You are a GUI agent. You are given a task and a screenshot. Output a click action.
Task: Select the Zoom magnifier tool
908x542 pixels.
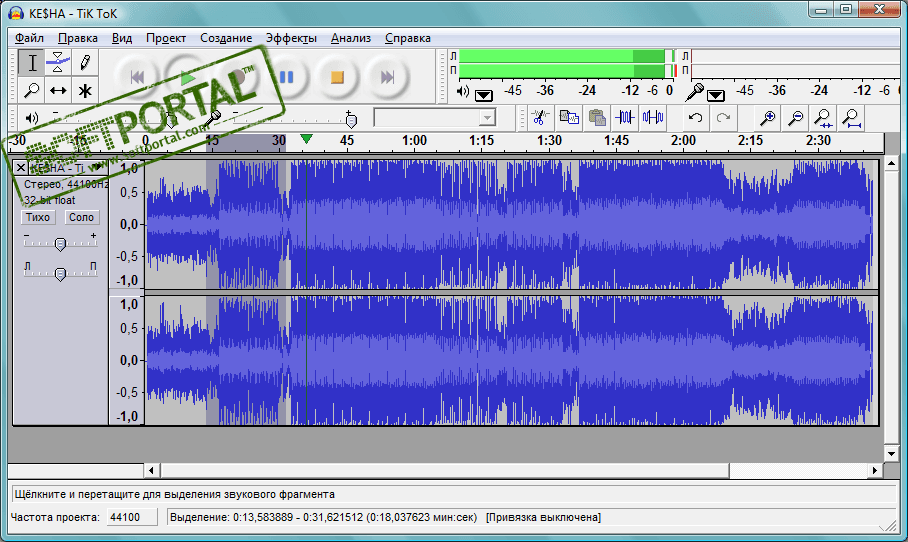click(32, 90)
